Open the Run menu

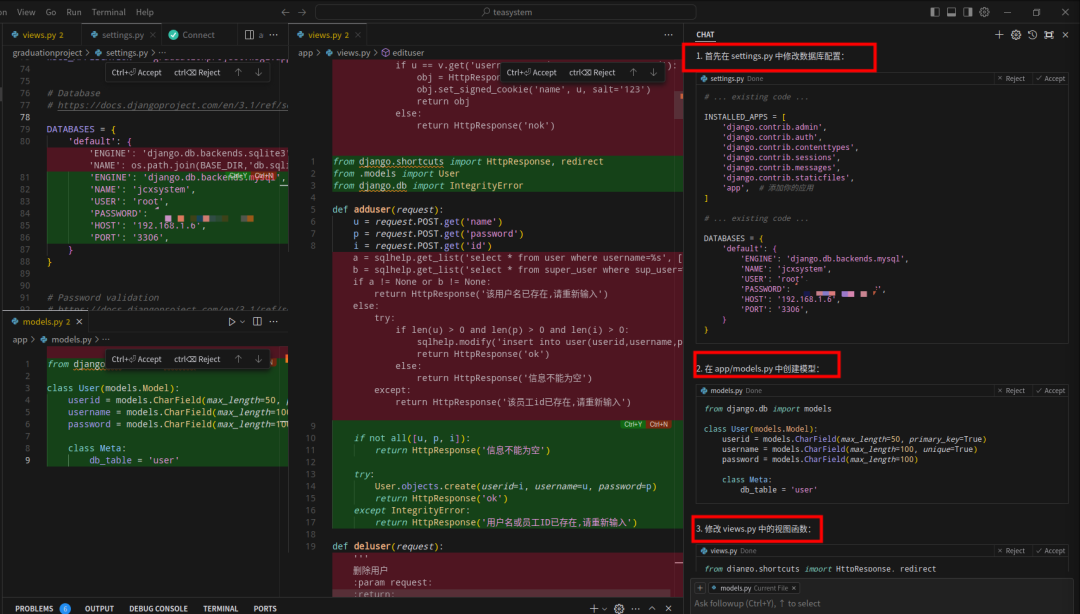pos(74,12)
